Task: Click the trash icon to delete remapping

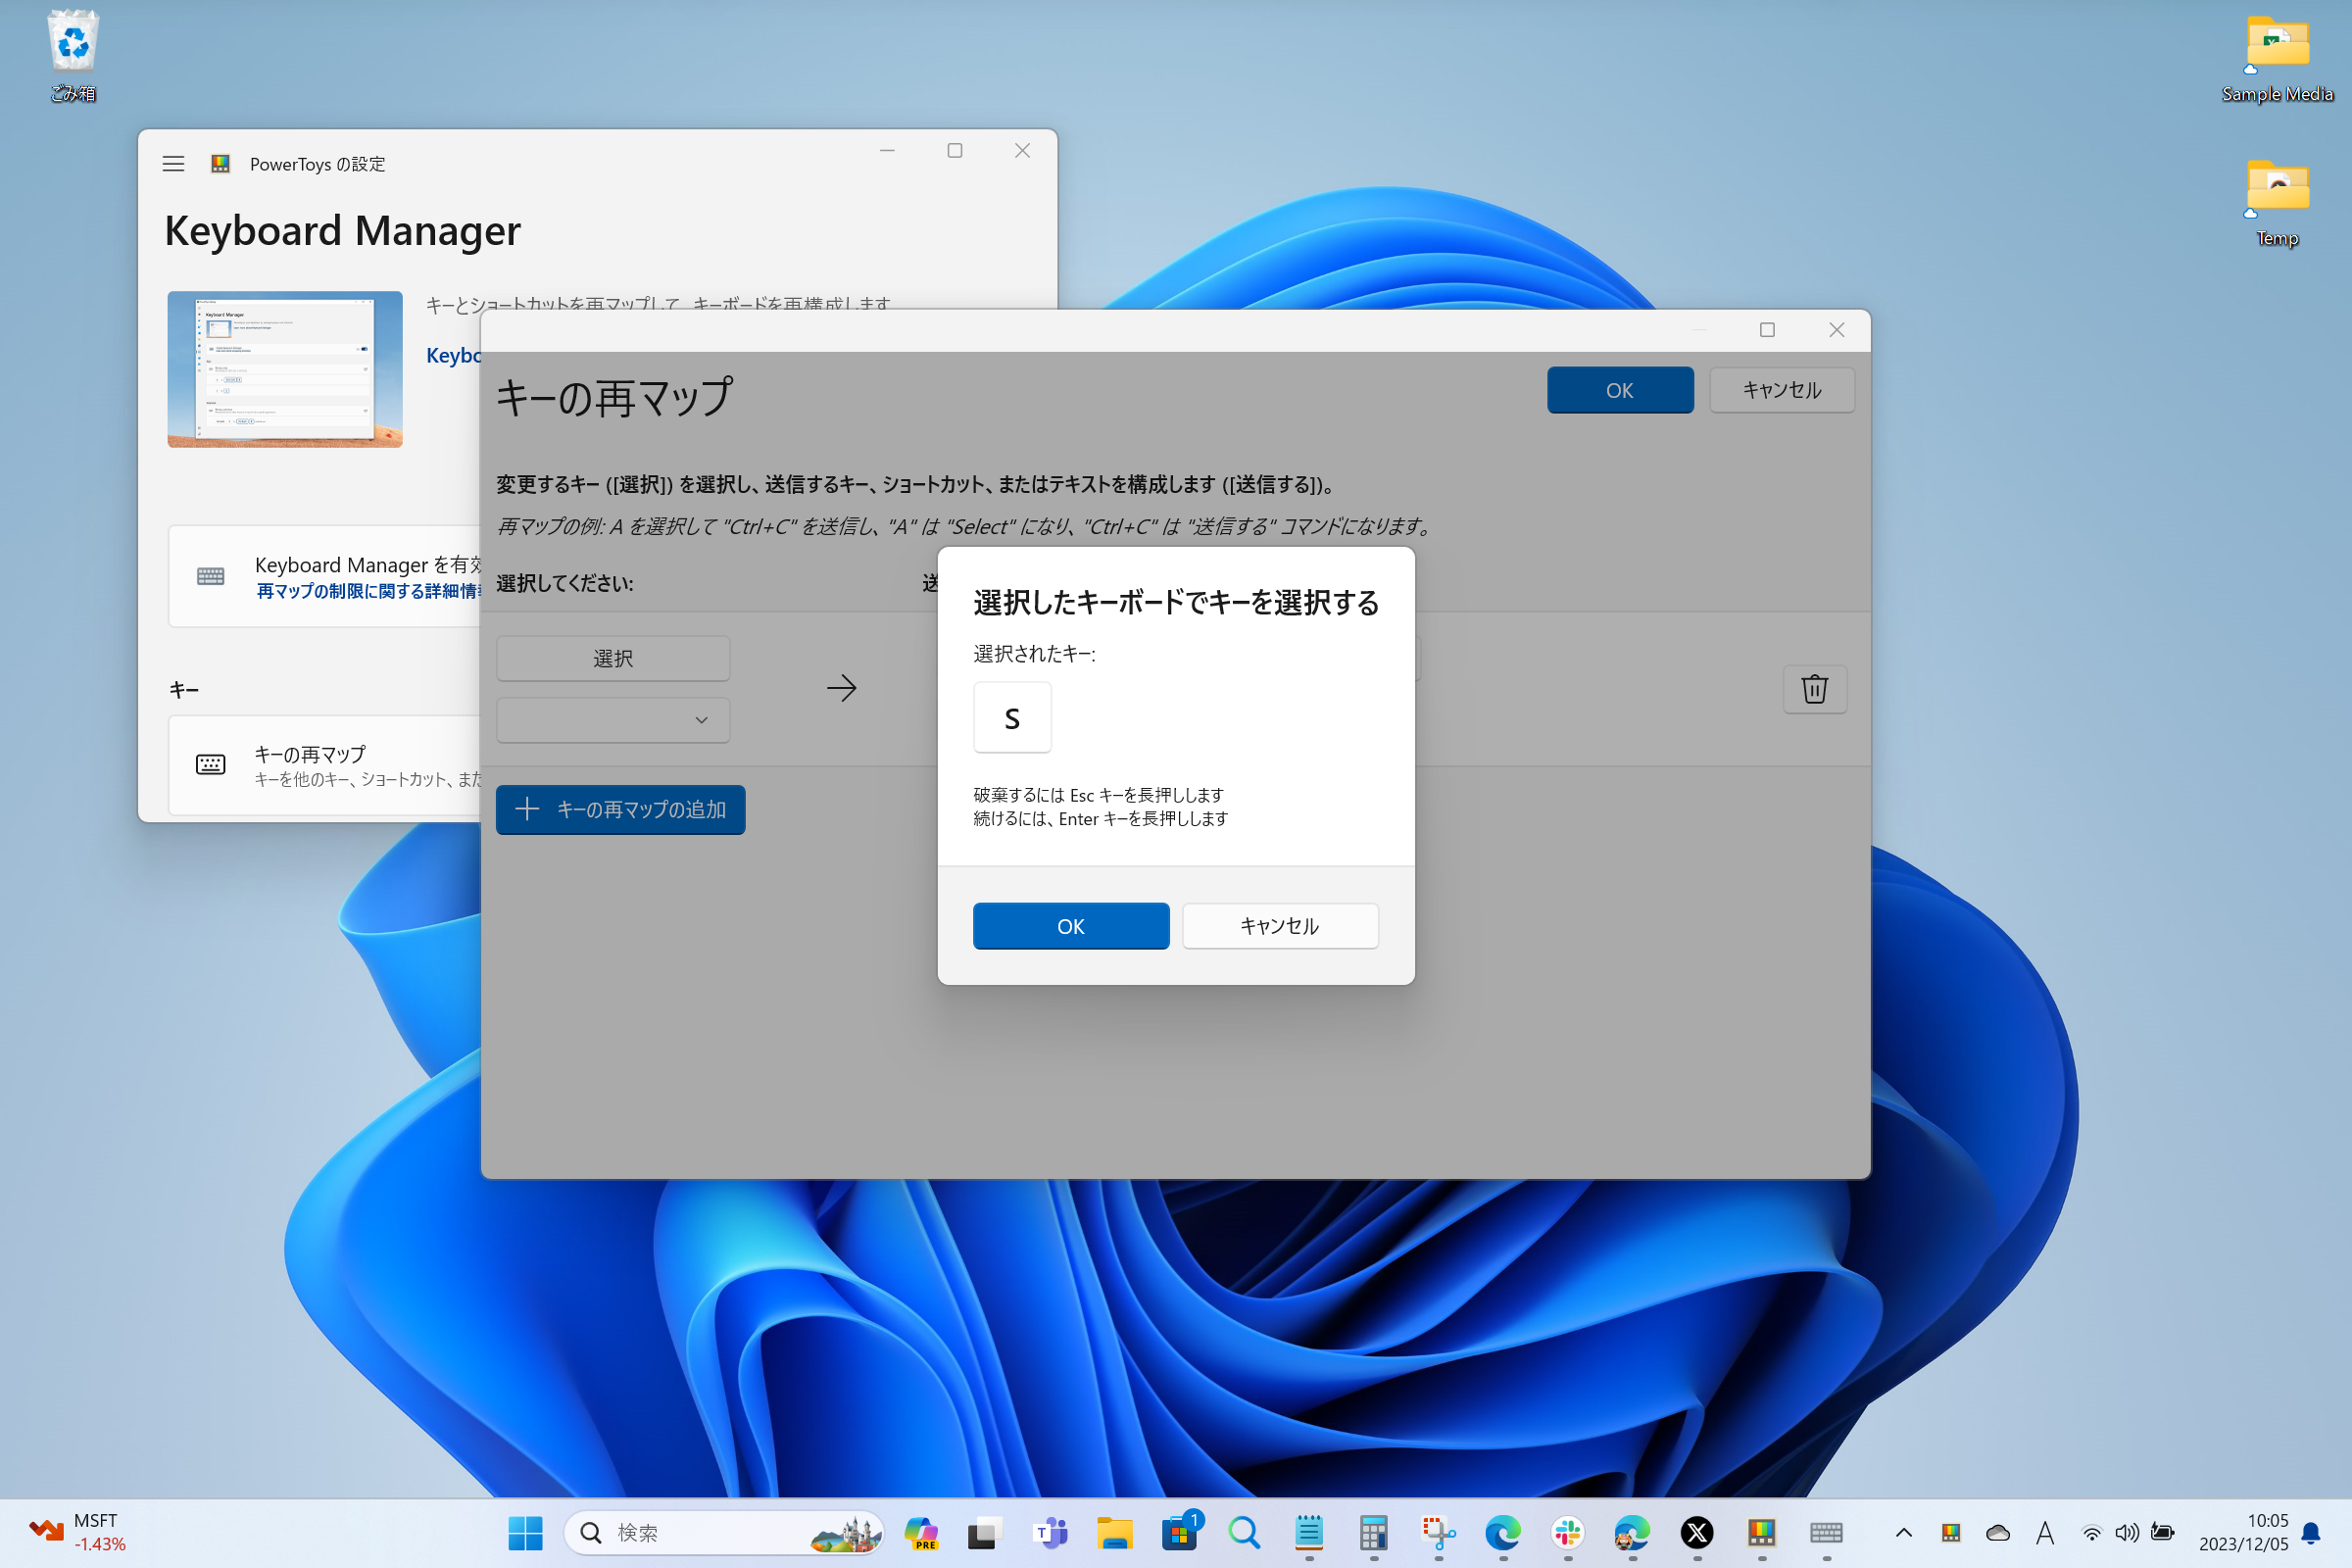Action: coord(1814,689)
